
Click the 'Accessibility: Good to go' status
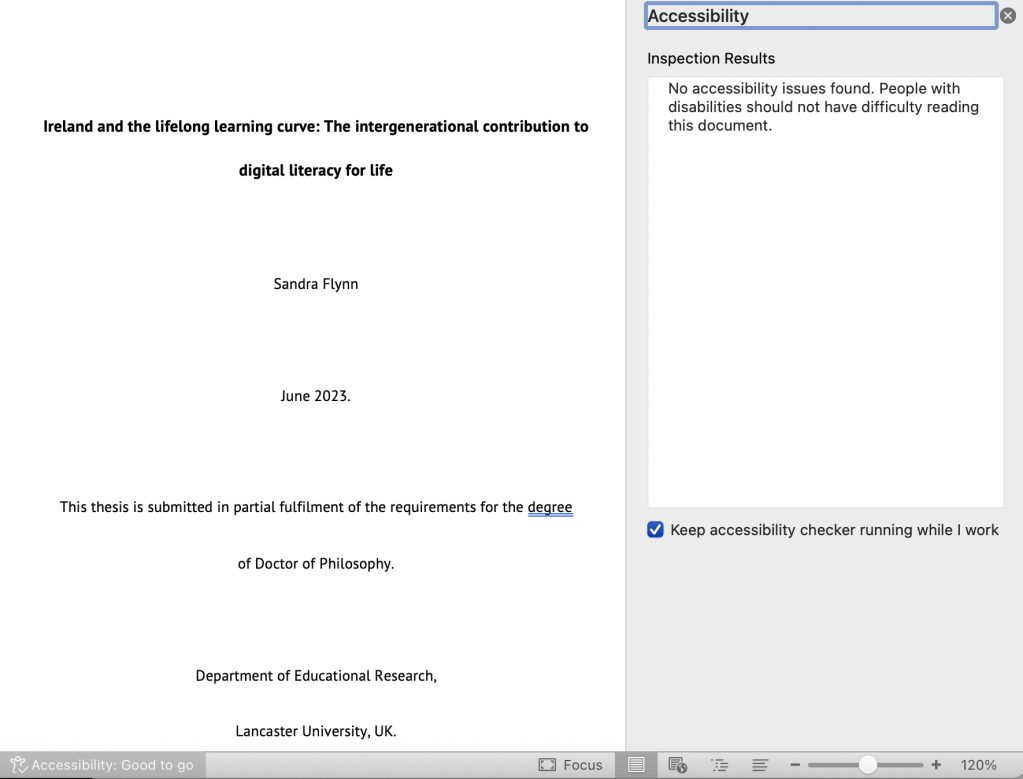[x=112, y=765]
